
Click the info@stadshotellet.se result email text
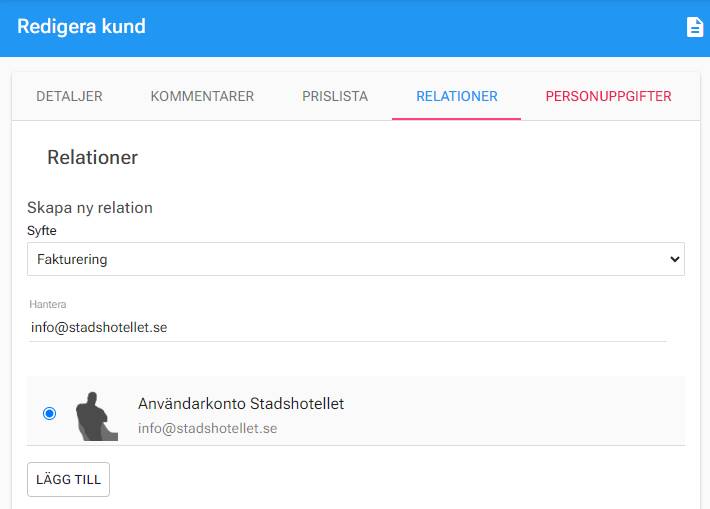pos(207,428)
